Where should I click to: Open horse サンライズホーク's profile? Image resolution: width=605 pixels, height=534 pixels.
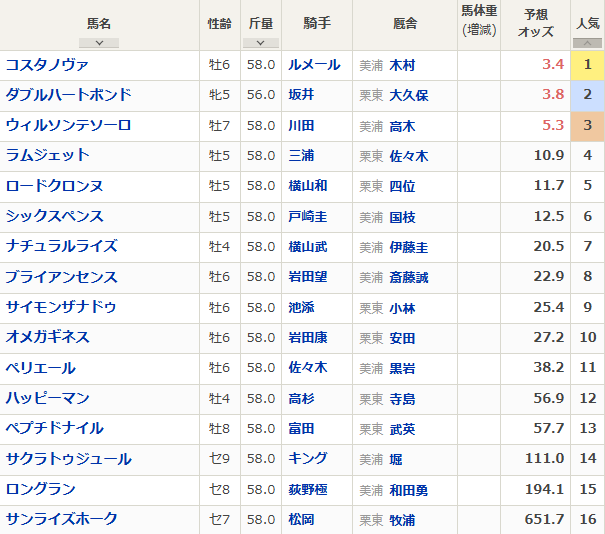pyautogui.click(x=61, y=519)
